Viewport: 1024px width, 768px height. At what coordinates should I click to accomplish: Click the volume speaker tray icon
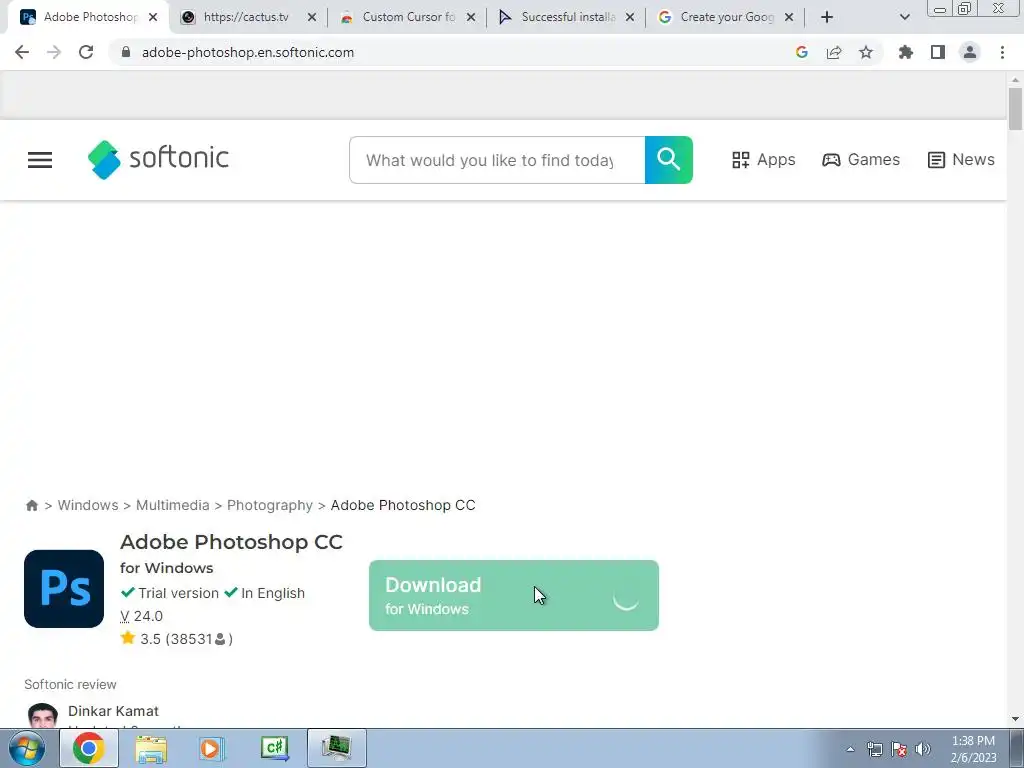click(x=923, y=749)
